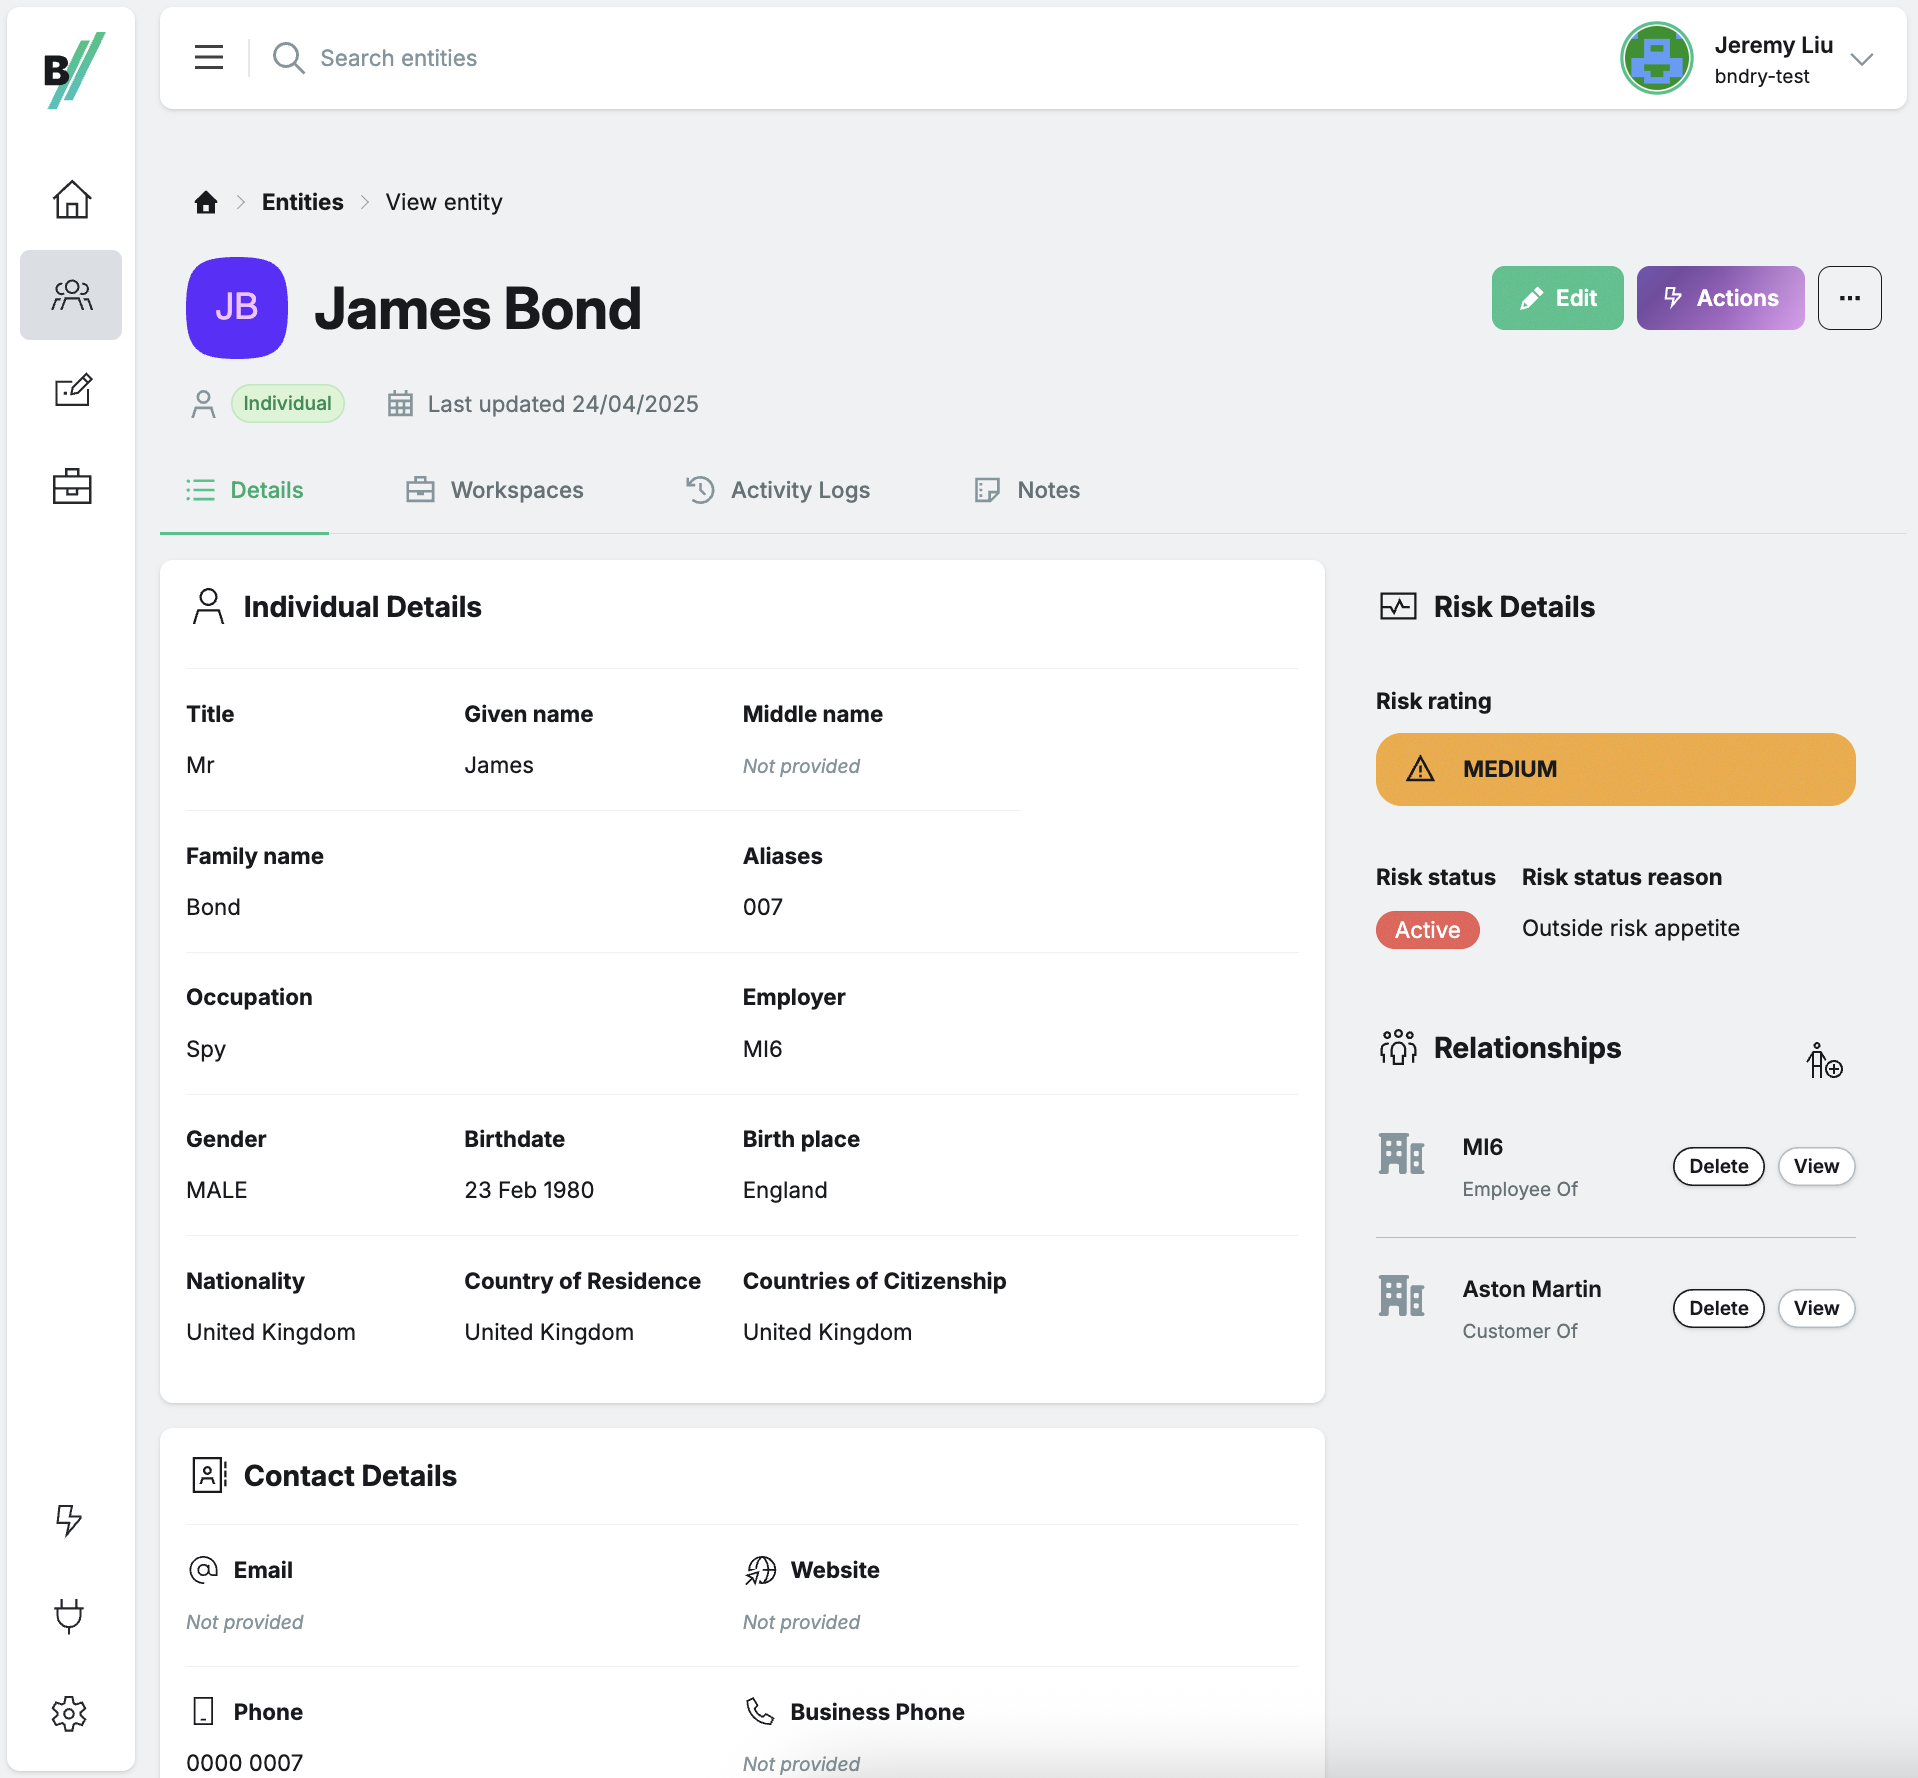Click the Employer value MI6
Image resolution: width=1918 pixels, height=1778 pixels.
762,1049
